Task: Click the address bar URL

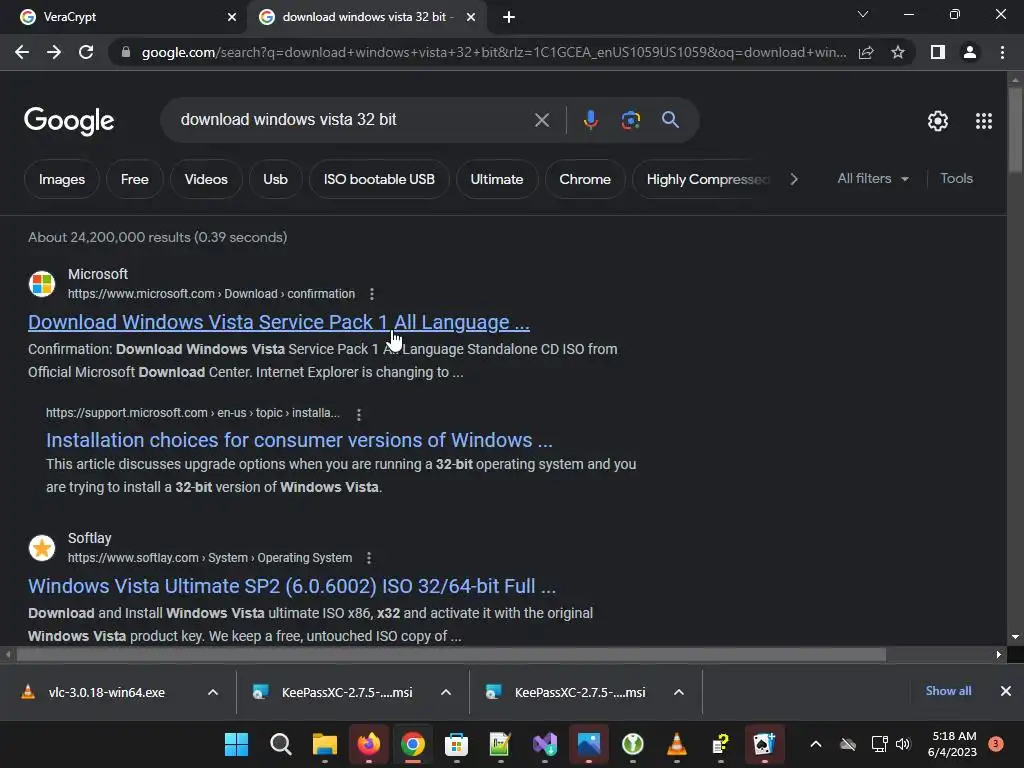Action: (x=494, y=52)
